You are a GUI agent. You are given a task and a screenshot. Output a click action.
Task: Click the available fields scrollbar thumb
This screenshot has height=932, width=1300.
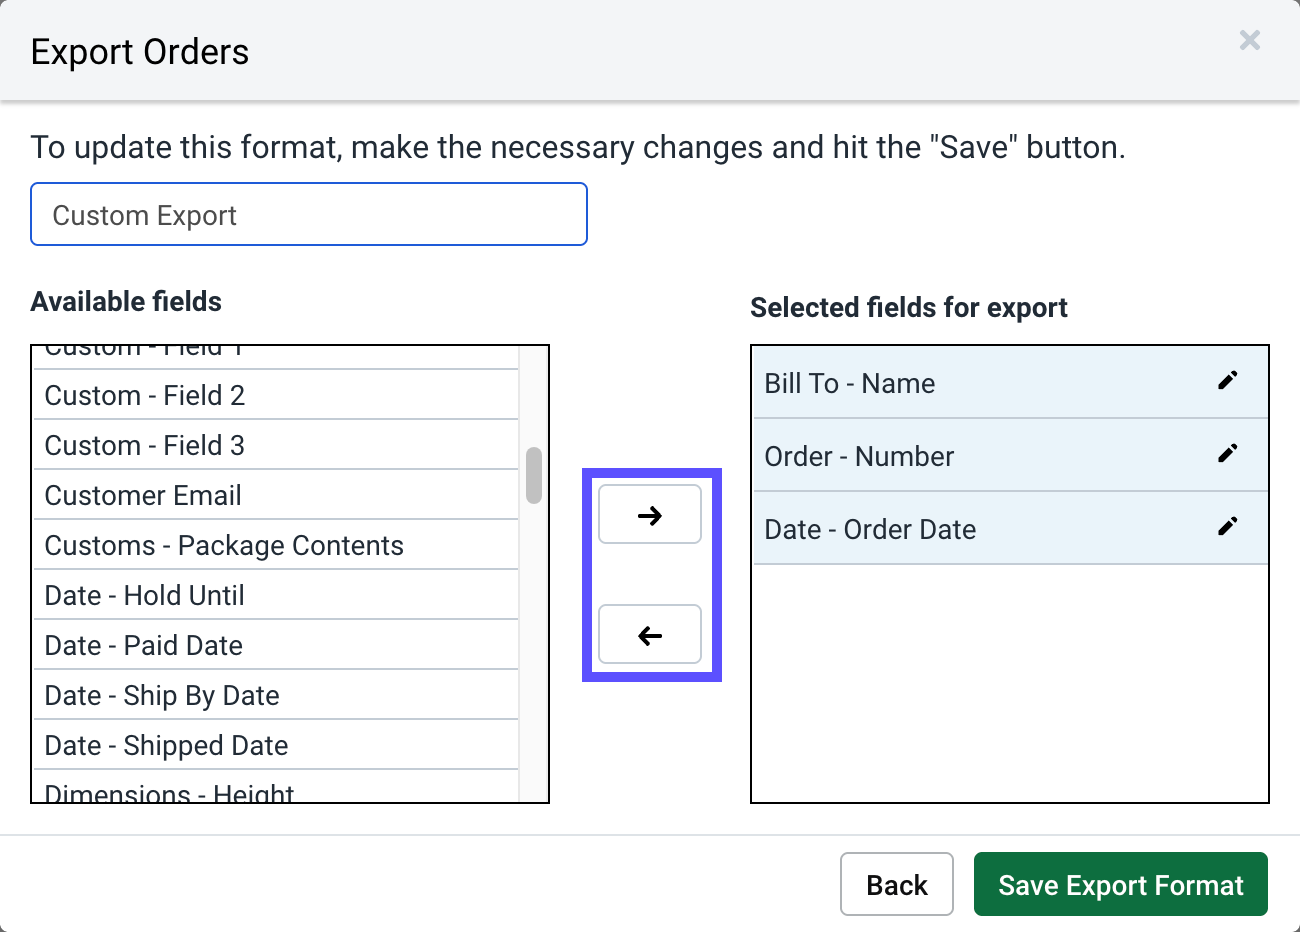click(x=534, y=475)
